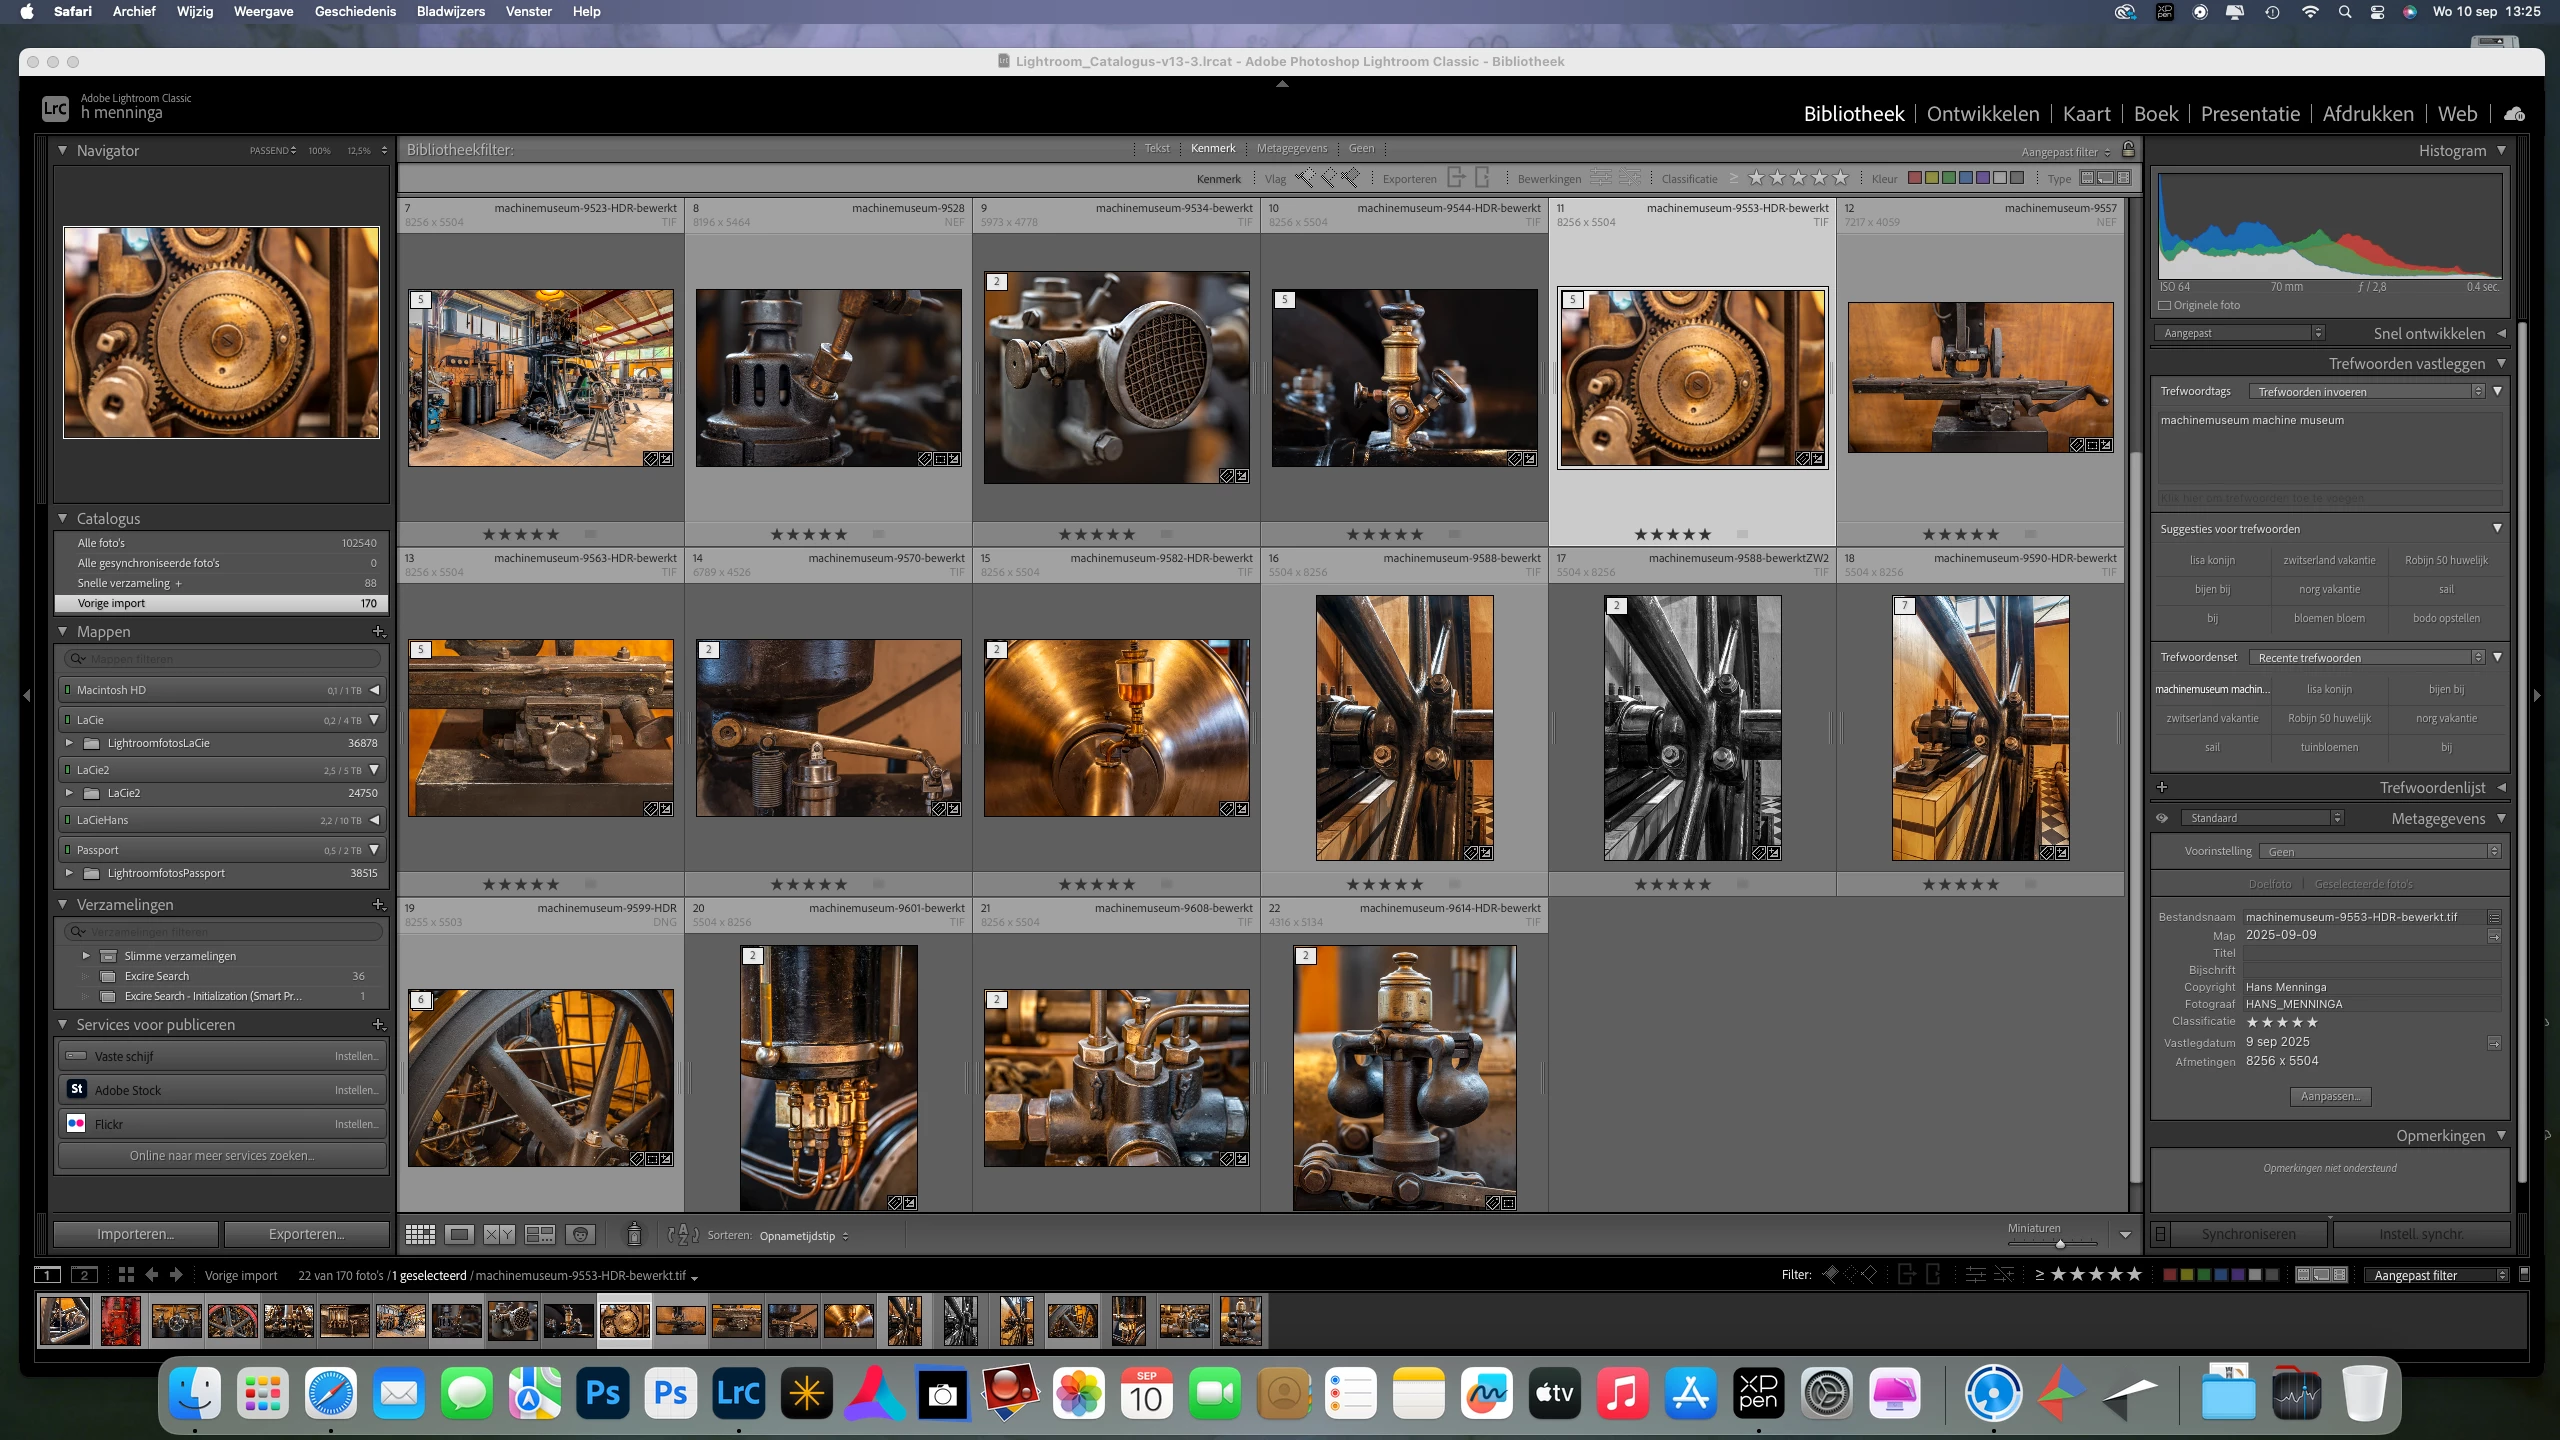
Task: Expand the LightroomfotosLaCie folder
Action: (x=69, y=743)
